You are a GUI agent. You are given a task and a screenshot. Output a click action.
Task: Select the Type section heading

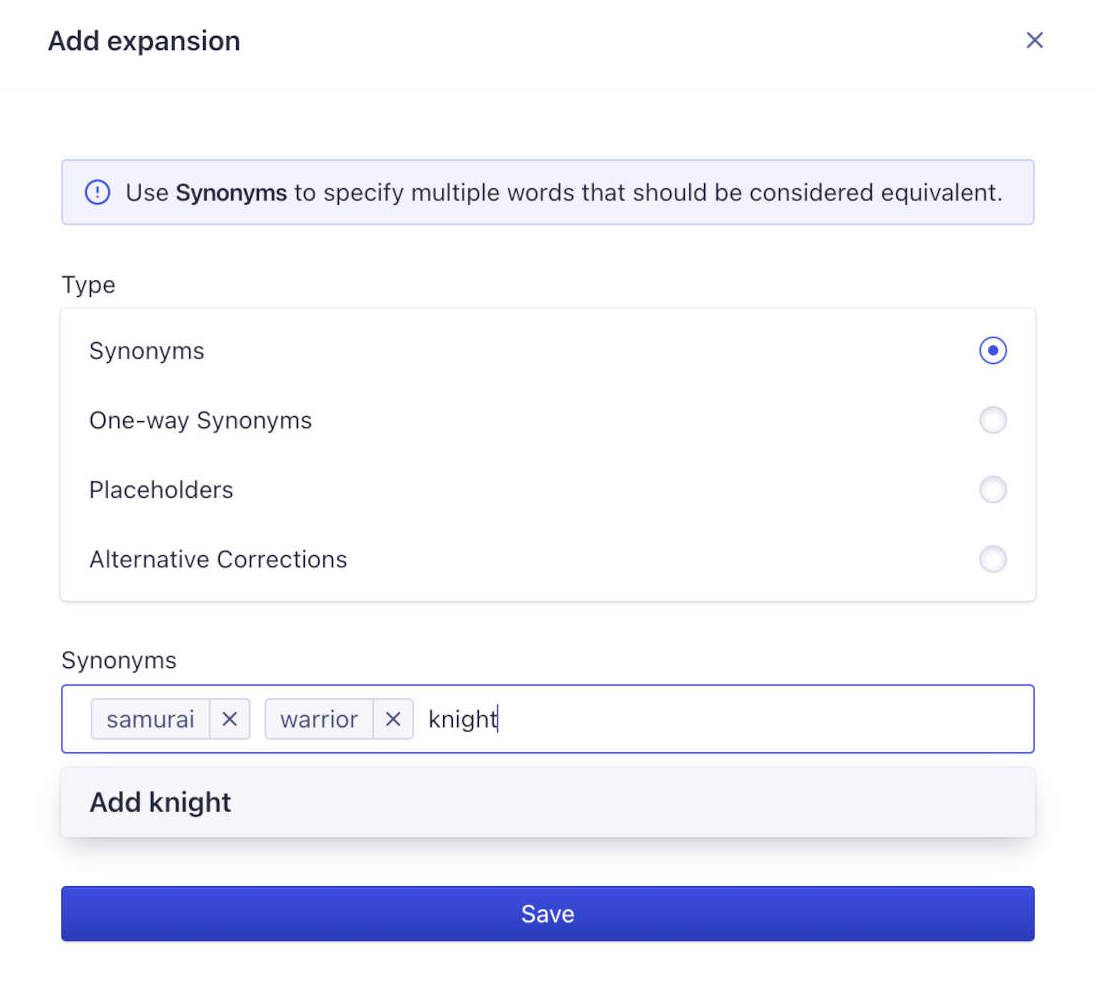pyautogui.click(x=88, y=285)
